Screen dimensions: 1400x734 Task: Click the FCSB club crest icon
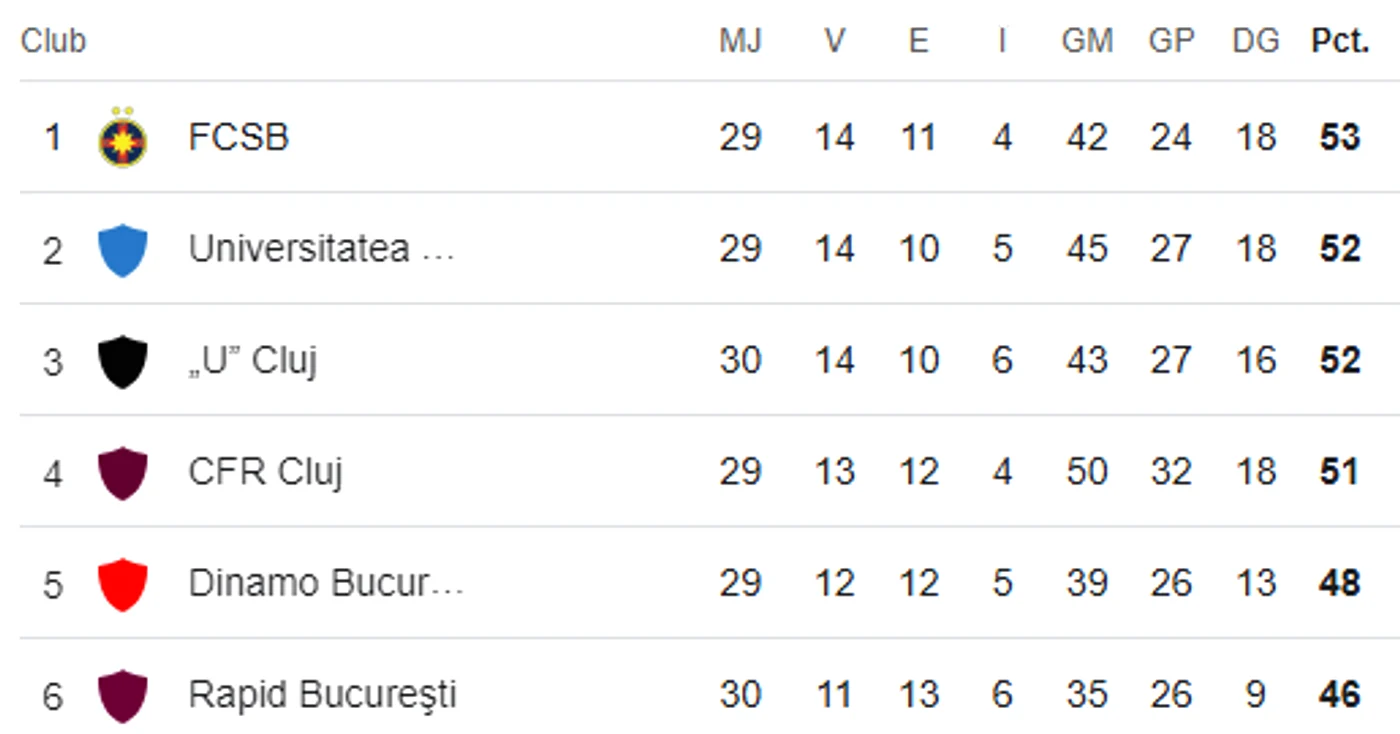123,137
